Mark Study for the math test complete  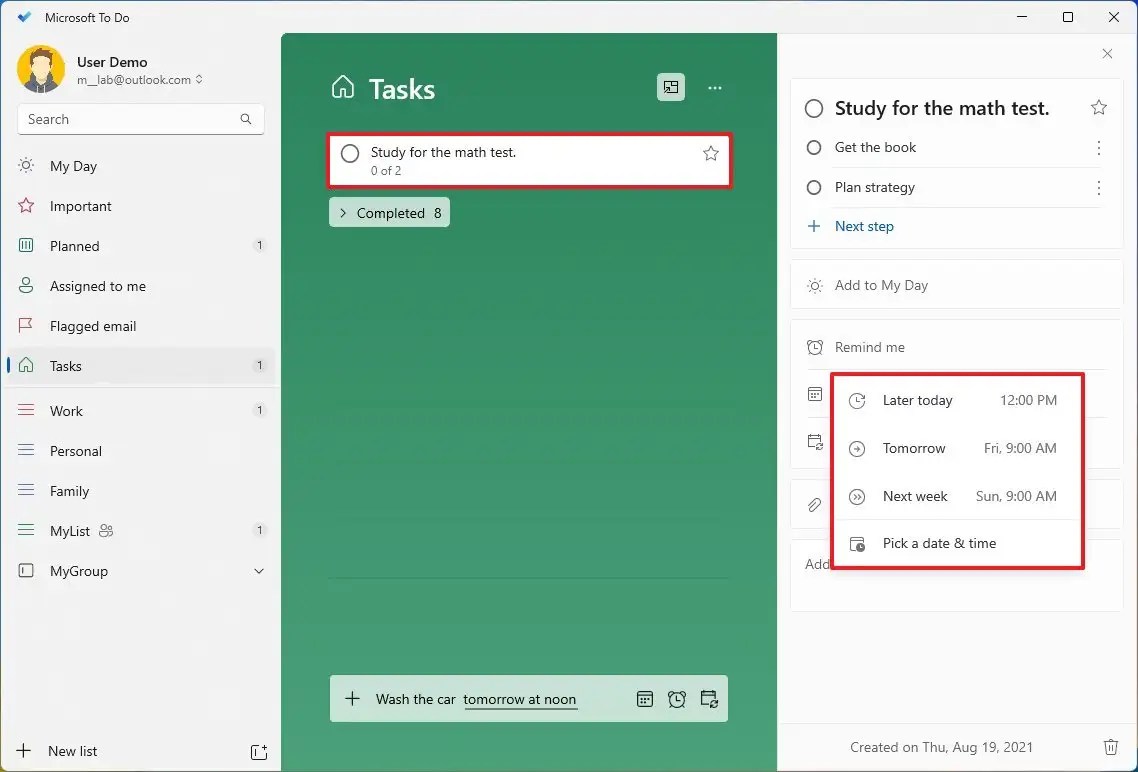pyautogui.click(x=349, y=153)
